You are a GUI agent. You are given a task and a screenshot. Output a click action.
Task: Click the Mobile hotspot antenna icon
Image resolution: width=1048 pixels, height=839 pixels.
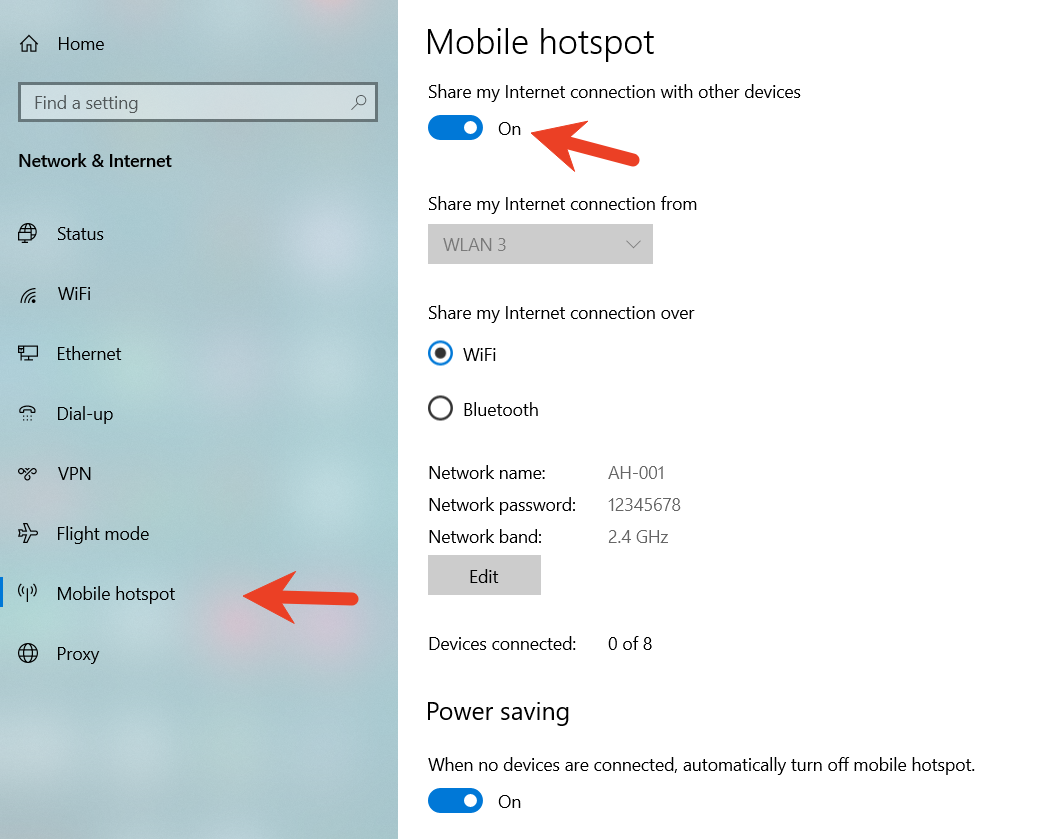[27, 592]
